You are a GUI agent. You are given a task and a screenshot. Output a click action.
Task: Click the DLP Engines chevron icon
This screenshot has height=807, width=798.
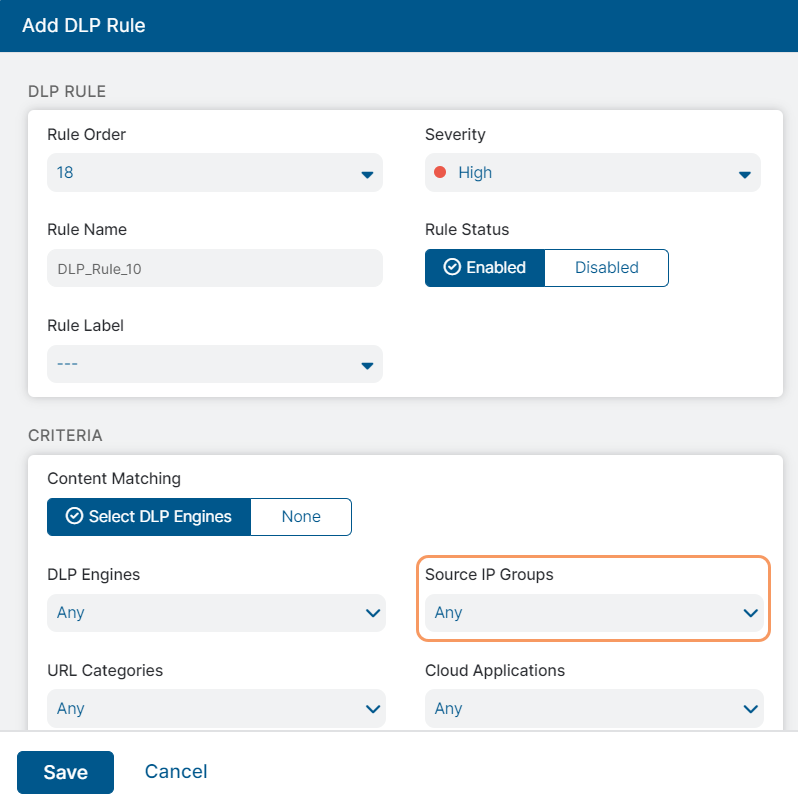pyautogui.click(x=373, y=613)
